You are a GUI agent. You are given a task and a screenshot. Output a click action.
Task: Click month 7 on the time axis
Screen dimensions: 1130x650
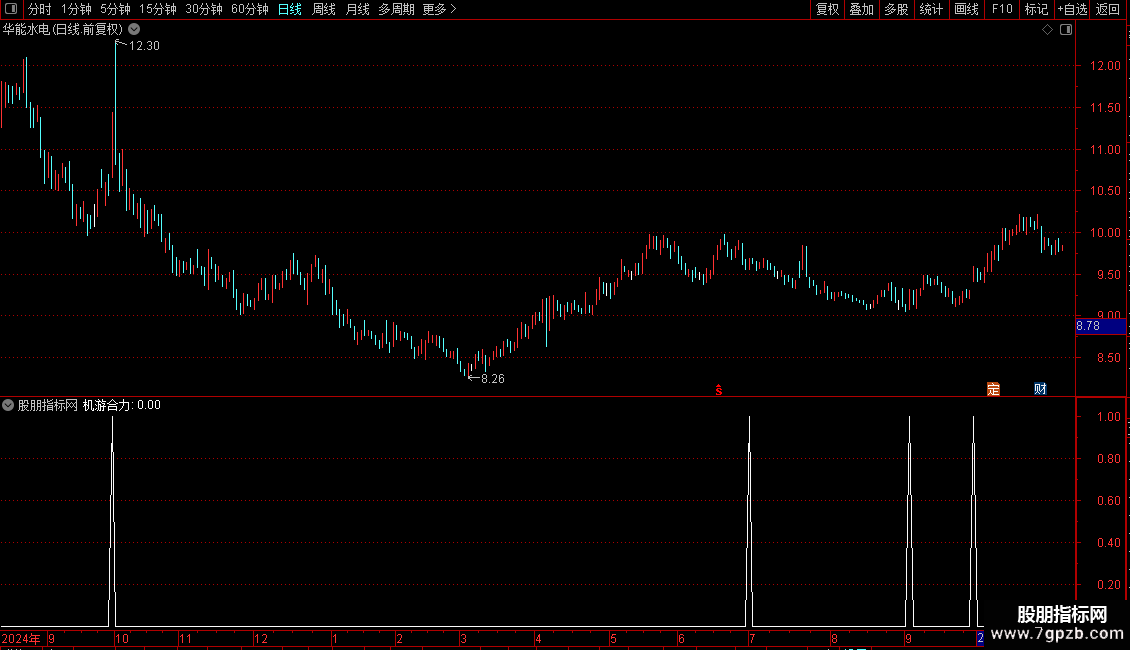coord(752,638)
